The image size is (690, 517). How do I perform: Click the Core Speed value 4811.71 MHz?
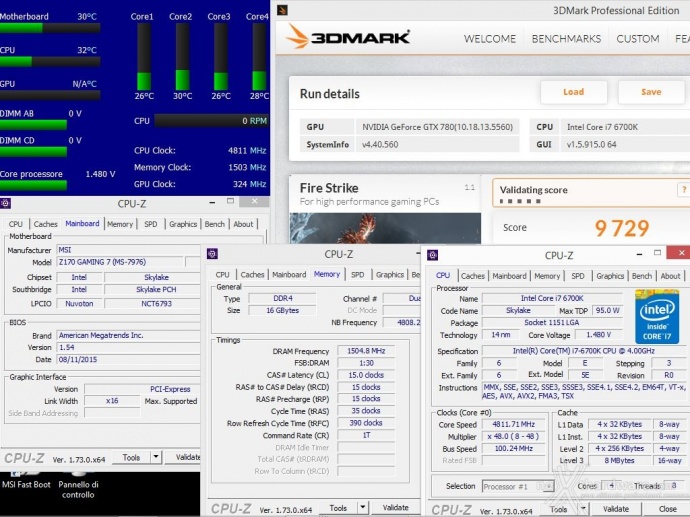pyautogui.click(x=514, y=424)
